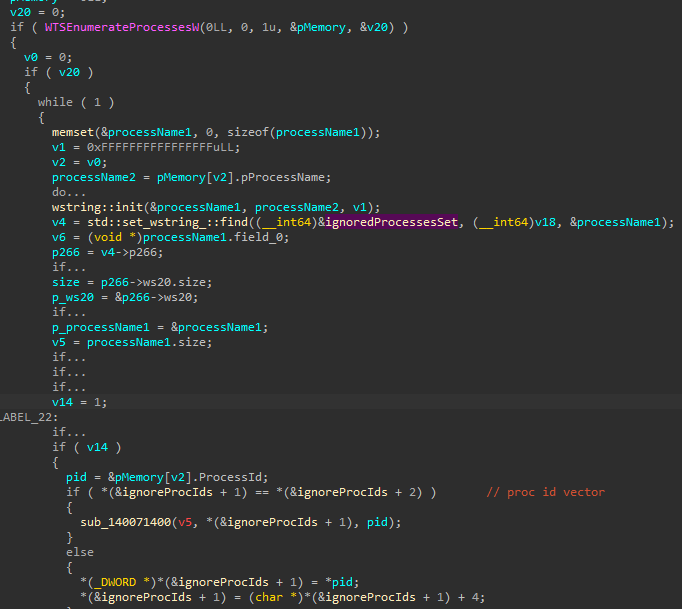Click the p_ws20 variable being assigned
This screenshot has width=682, height=609.
[x=73, y=297]
